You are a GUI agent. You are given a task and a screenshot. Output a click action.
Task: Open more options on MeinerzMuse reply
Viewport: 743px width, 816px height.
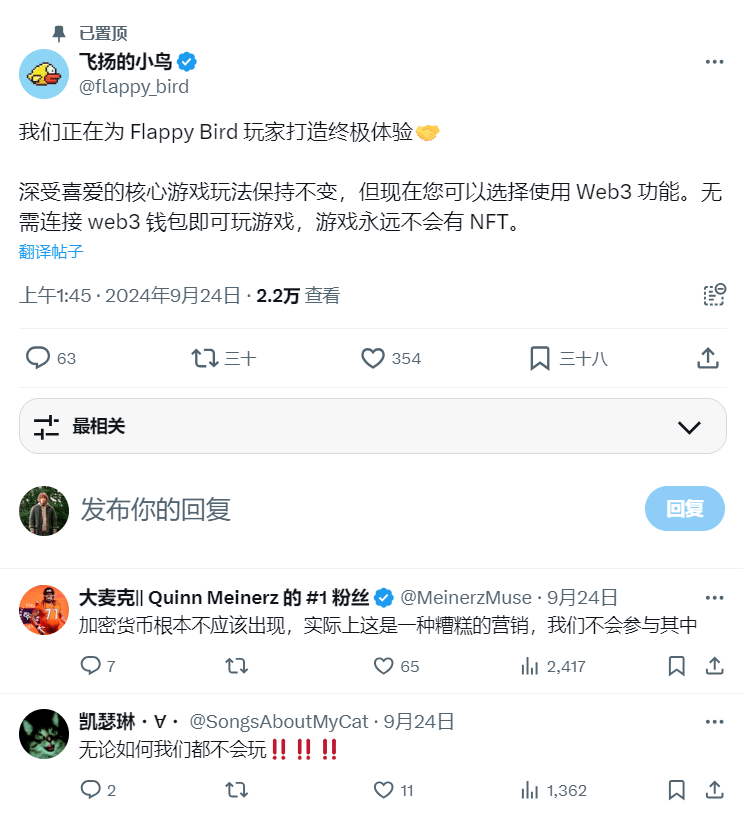point(714,597)
